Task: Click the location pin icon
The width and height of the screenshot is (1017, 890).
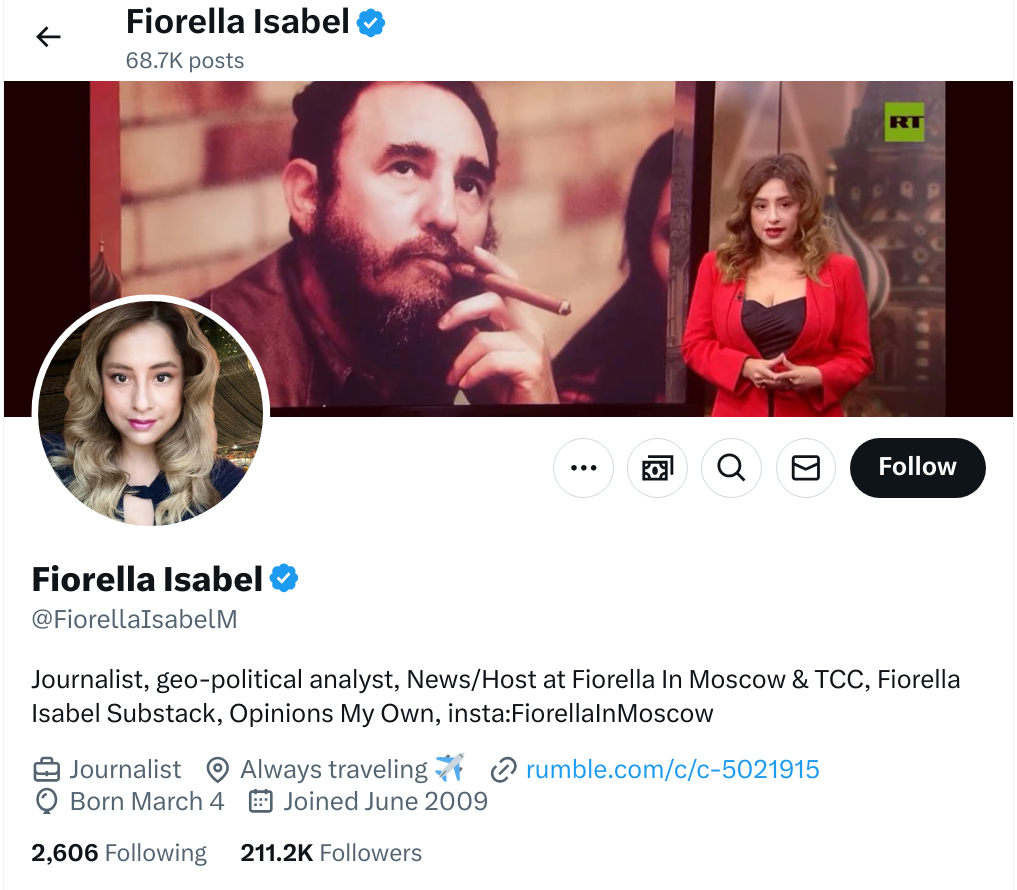Action: point(217,770)
